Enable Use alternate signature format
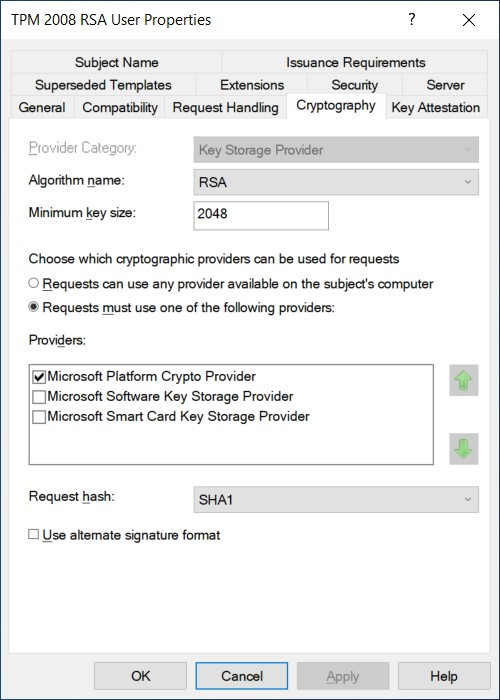Image resolution: width=500 pixels, height=700 pixels. [x=33, y=534]
